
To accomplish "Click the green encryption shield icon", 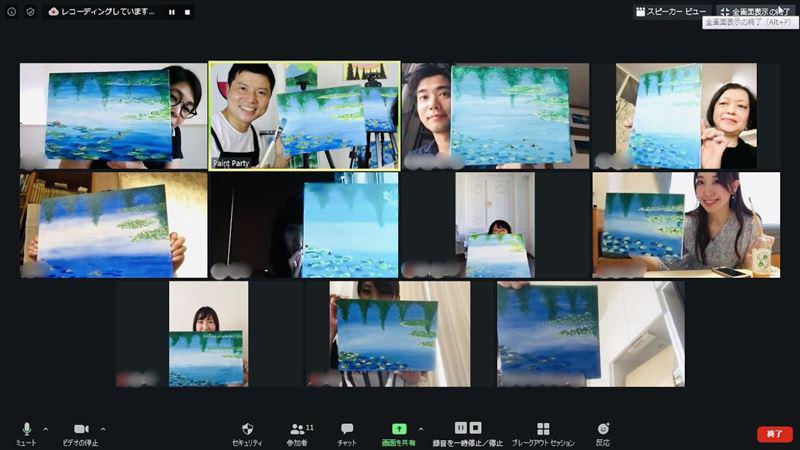I will (x=31, y=12).
